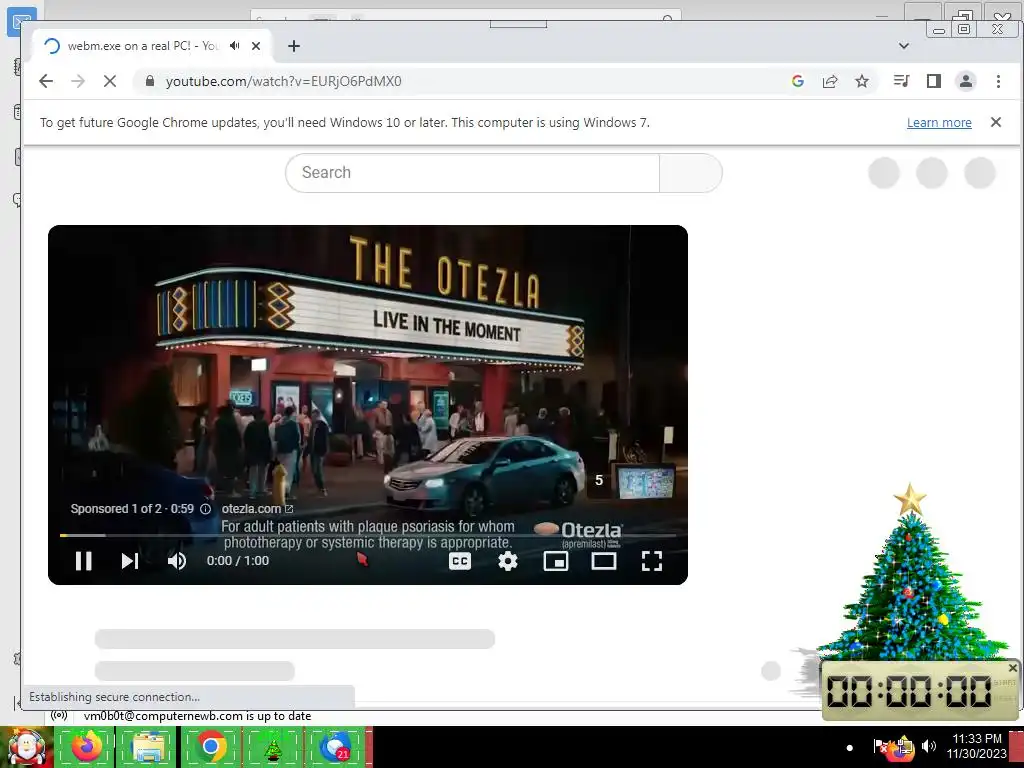Toggle closed captions CC button

click(x=460, y=560)
